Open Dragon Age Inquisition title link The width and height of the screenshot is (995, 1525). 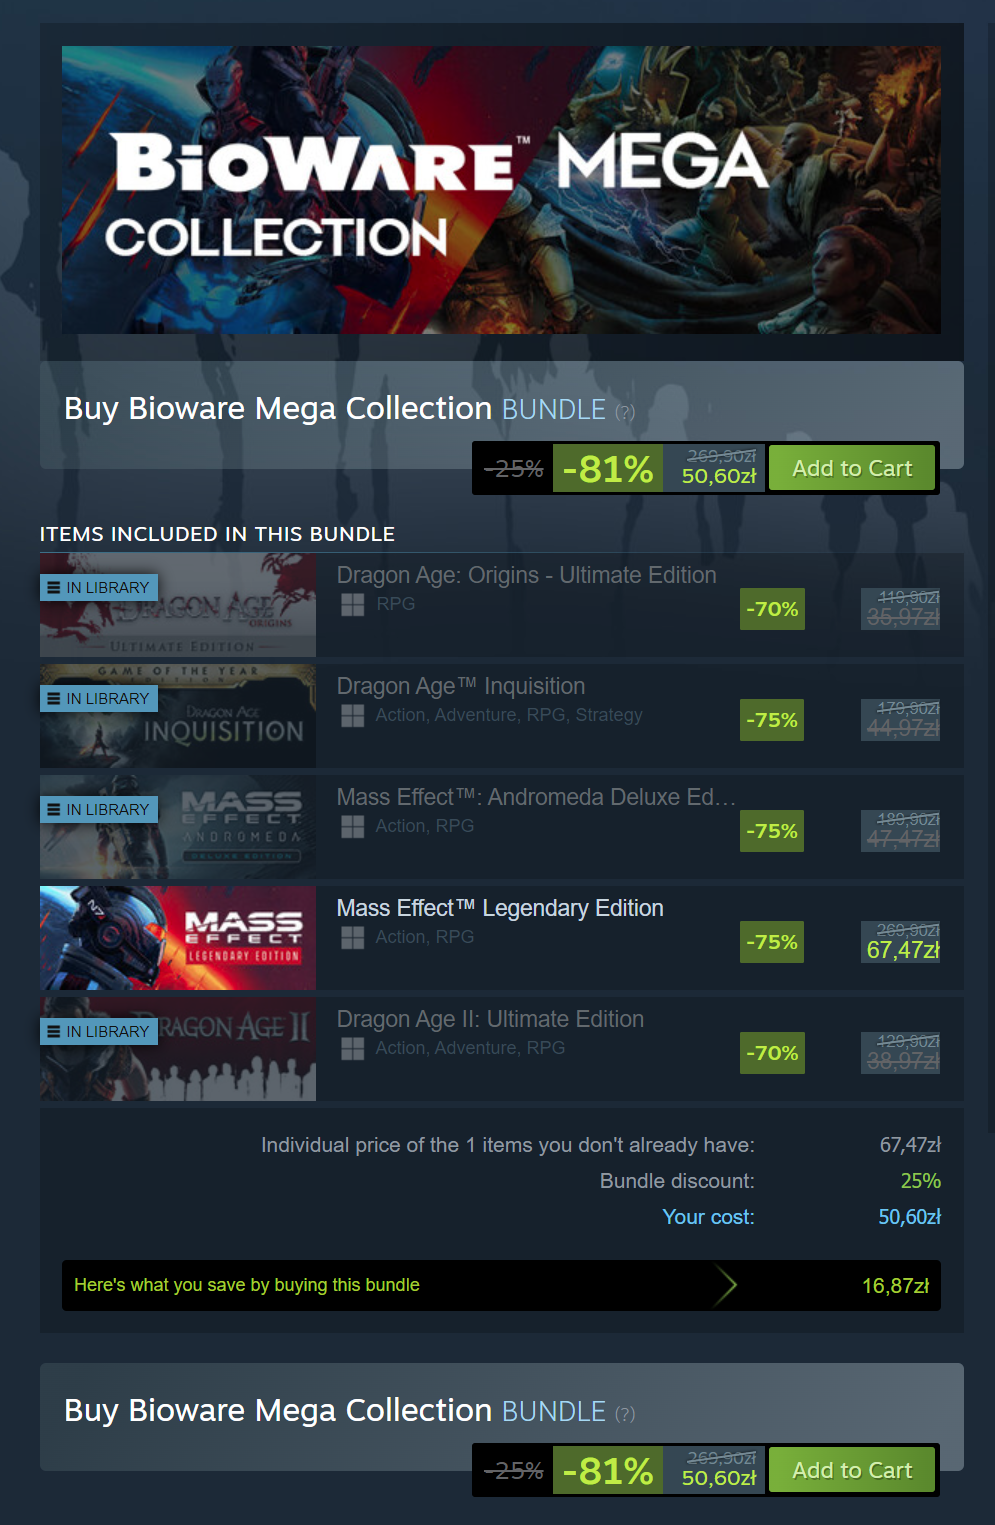(461, 686)
